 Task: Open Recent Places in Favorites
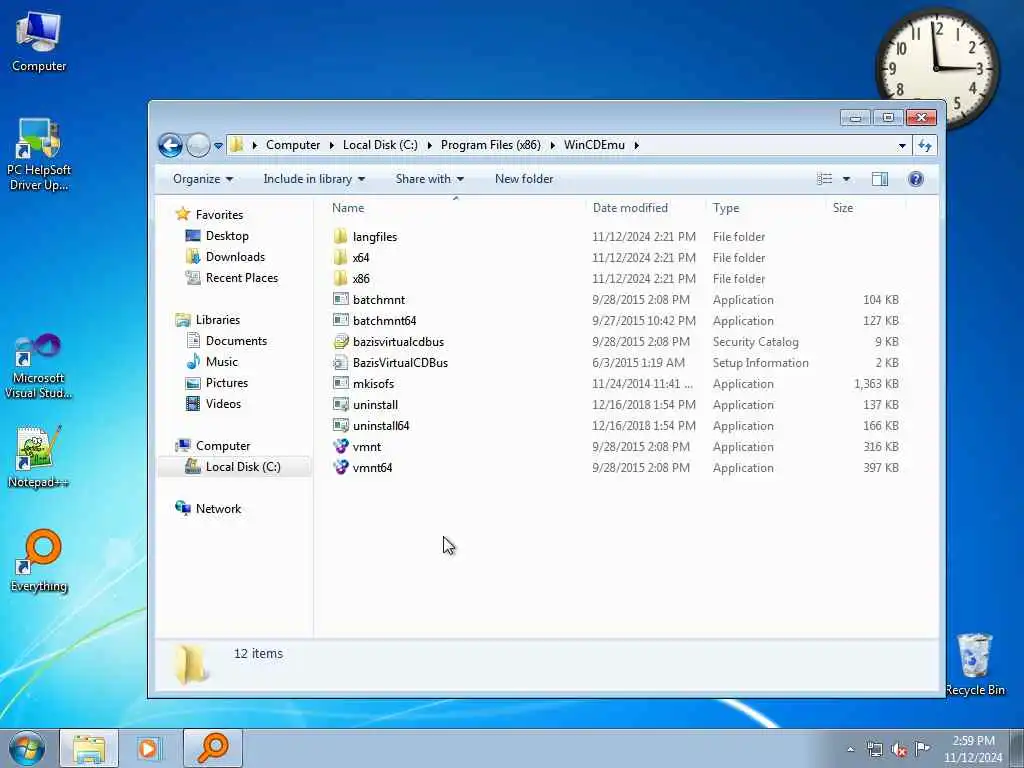[x=242, y=278]
